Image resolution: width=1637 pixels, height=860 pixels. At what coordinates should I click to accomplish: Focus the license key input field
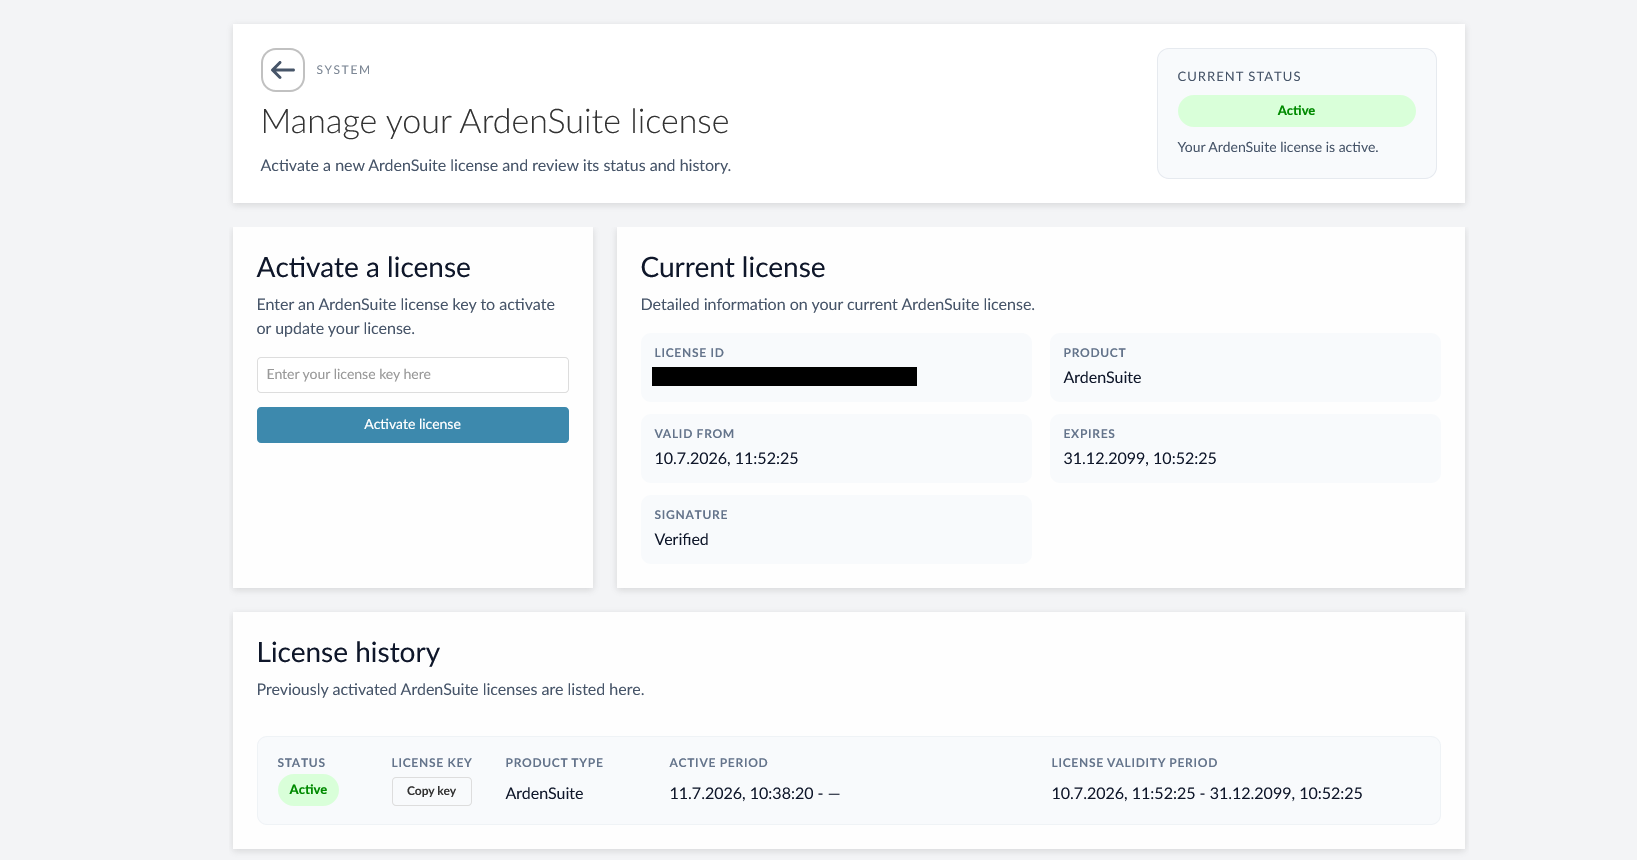tap(412, 375)
